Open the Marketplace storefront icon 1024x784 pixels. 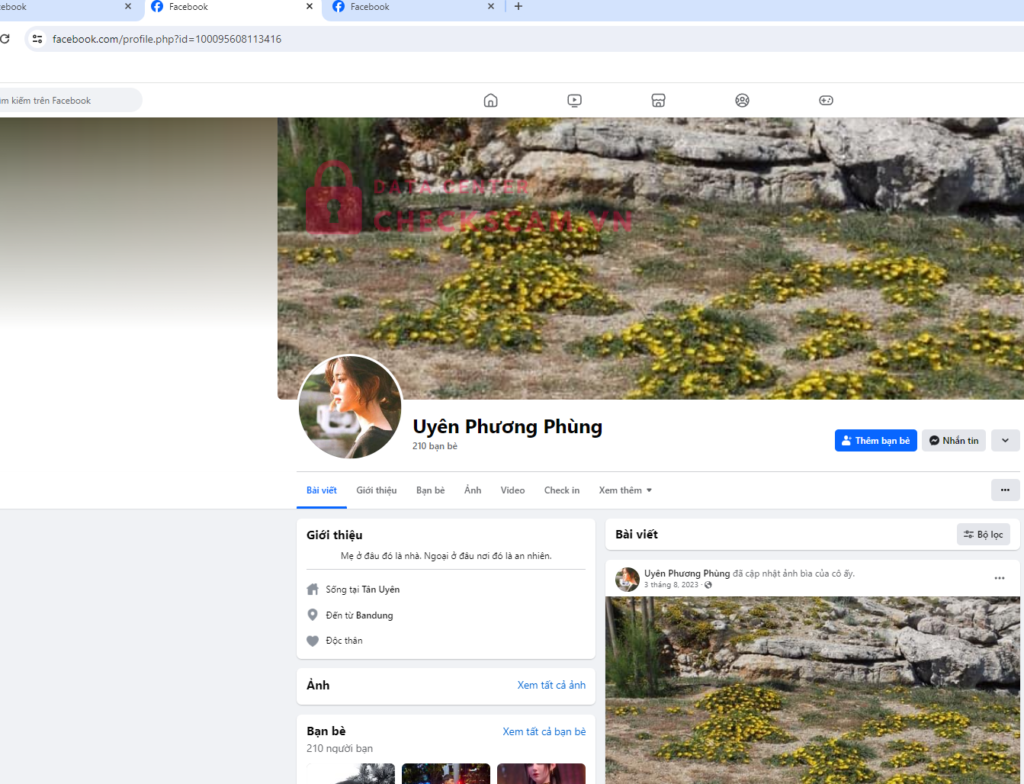pos(658,100)
